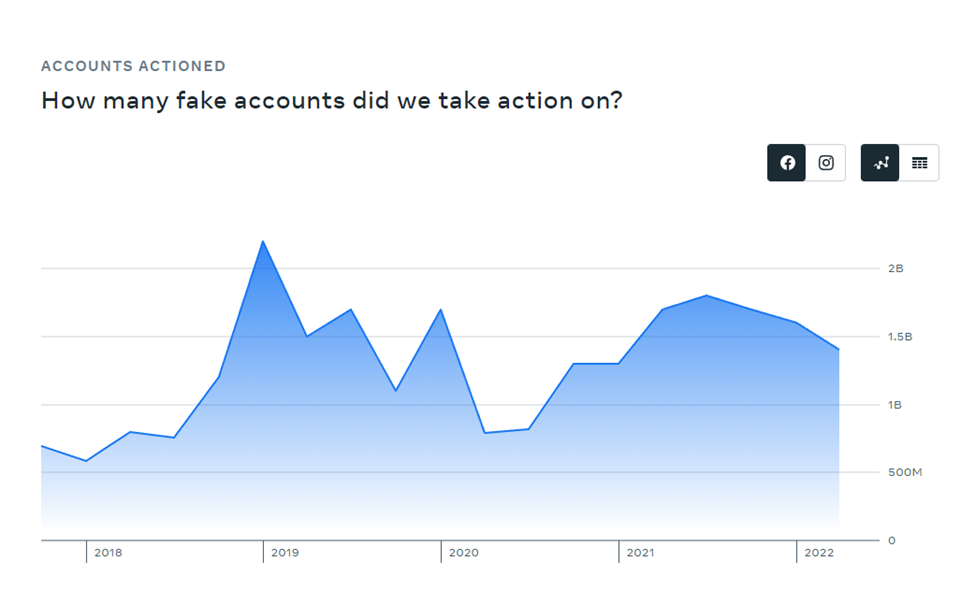Click the highest spike in early 2019
The width and height of the screenshot is (975, 605).
[262, 240]
